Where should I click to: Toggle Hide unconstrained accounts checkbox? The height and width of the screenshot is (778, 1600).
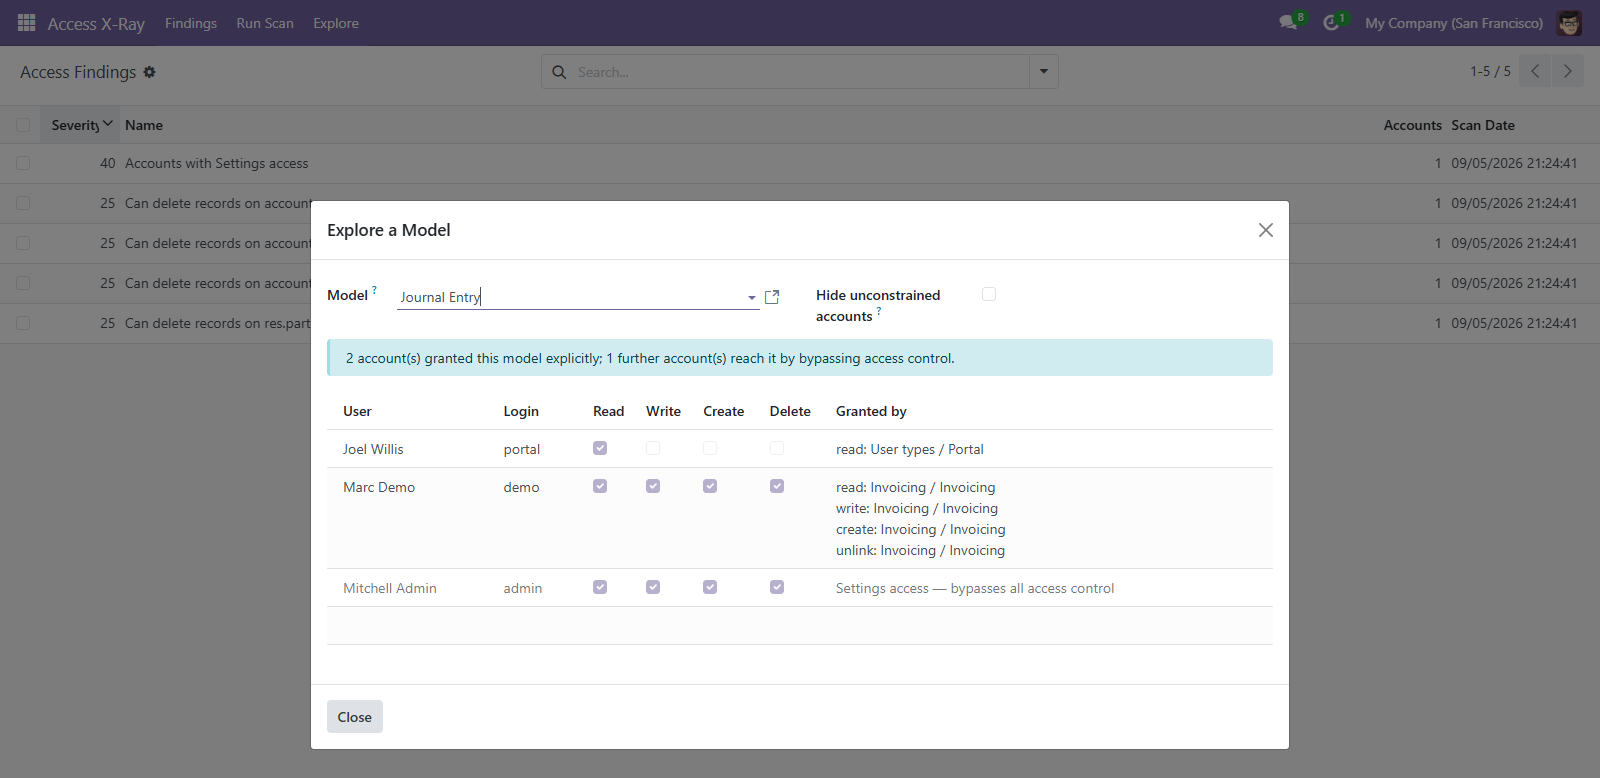[x=989, y=294]
